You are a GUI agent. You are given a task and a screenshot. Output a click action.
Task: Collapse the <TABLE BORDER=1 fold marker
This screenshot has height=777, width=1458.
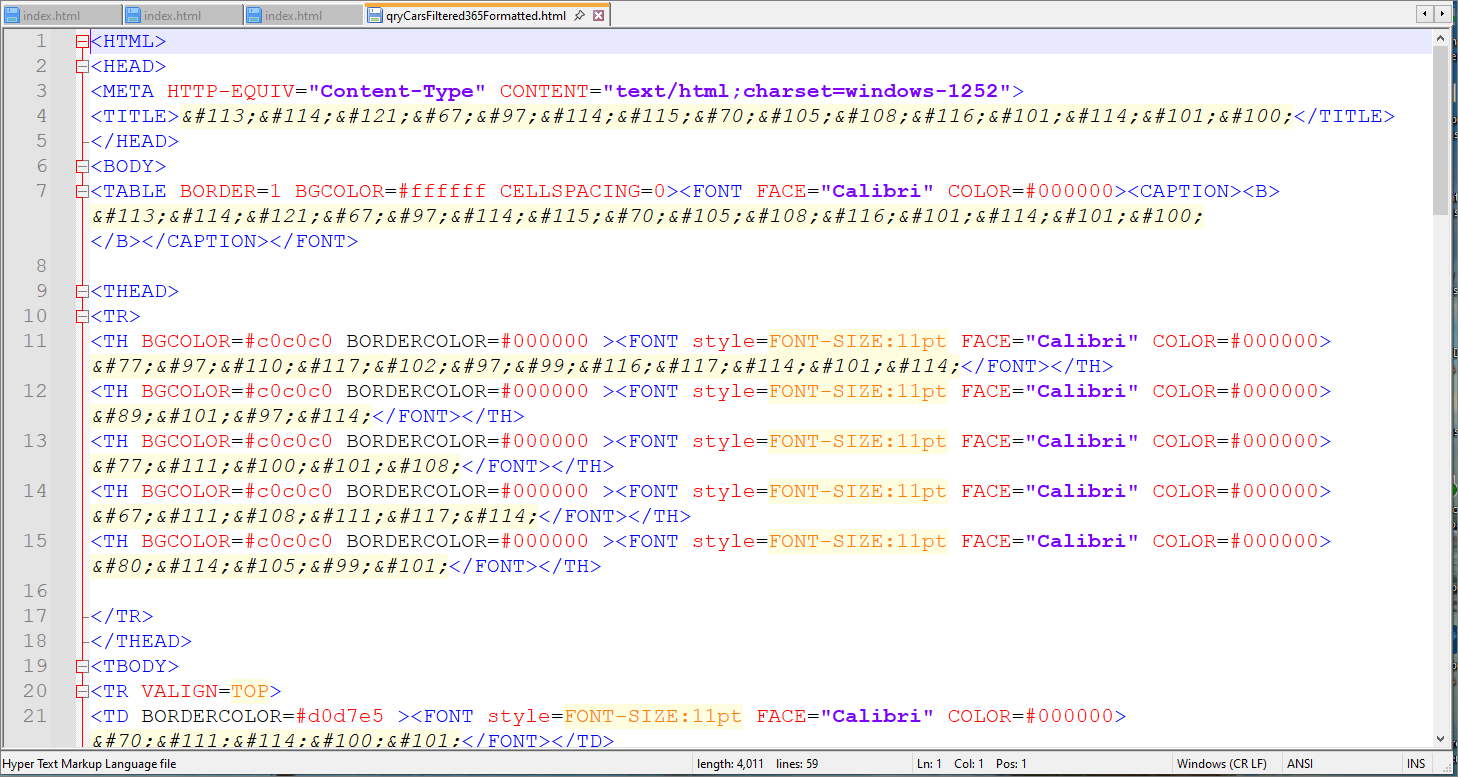click(x=82, y=192)
